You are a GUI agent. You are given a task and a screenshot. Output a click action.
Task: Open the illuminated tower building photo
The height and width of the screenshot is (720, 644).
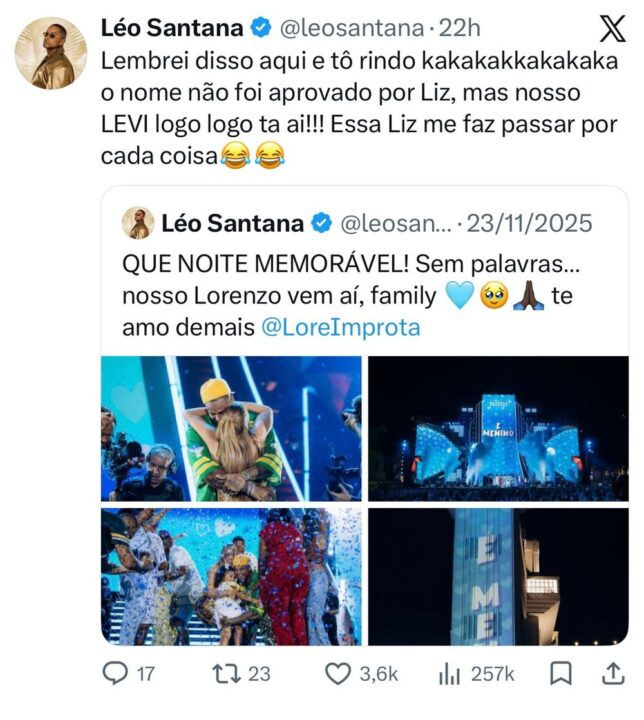pos(497,576)
